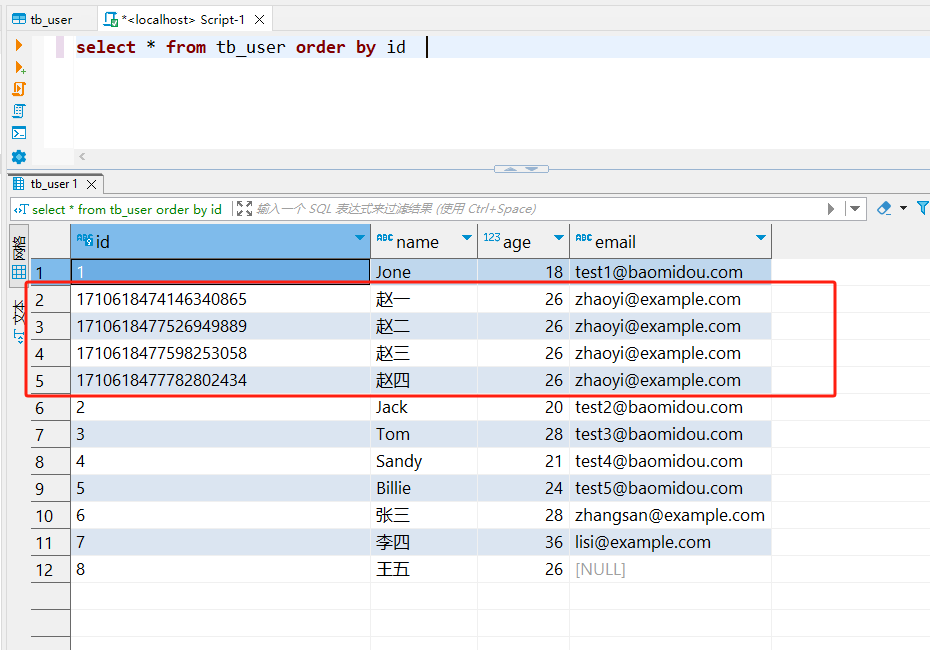The image size is (930, 650).
Task: Select lisi@example.com email cell
Action: [x=670, y=542]
